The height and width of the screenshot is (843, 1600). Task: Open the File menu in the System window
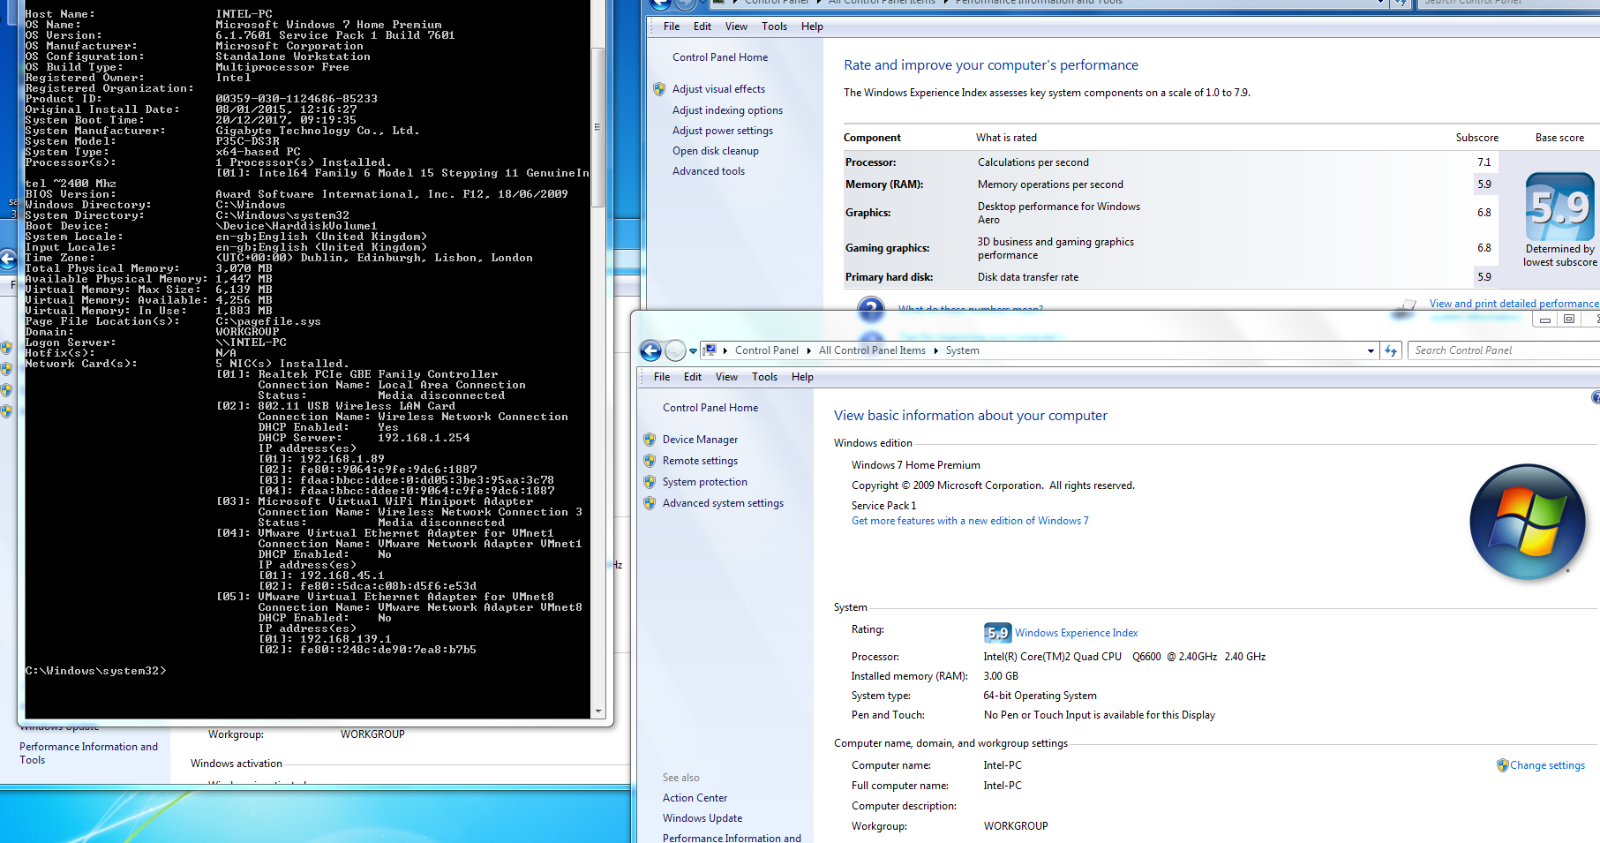click(662, 377)
